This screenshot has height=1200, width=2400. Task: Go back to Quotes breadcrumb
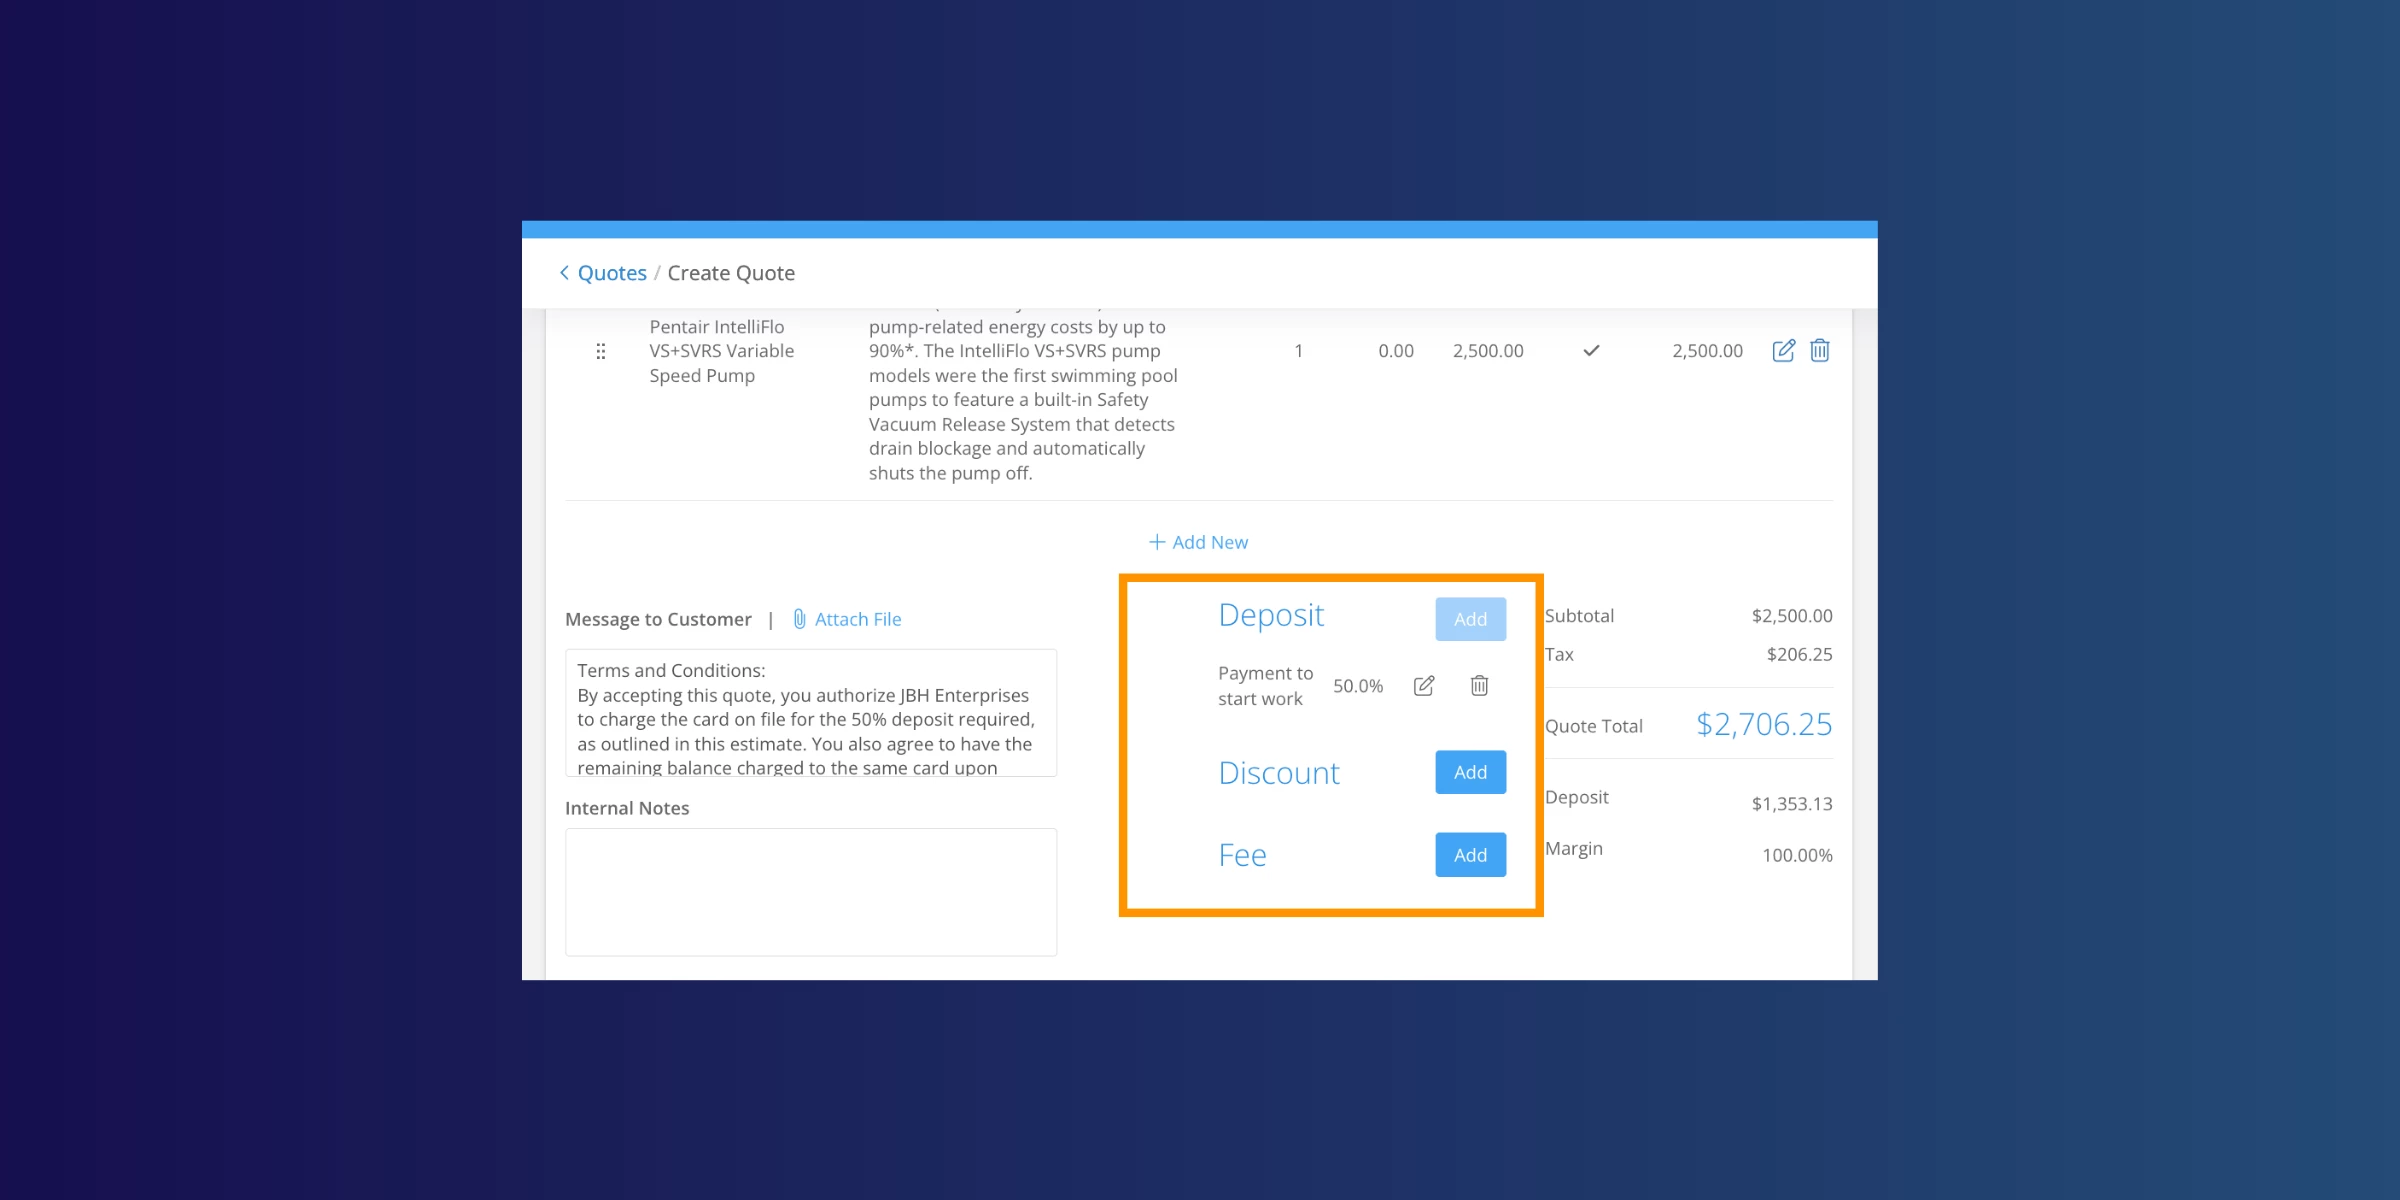pos(612,273)
